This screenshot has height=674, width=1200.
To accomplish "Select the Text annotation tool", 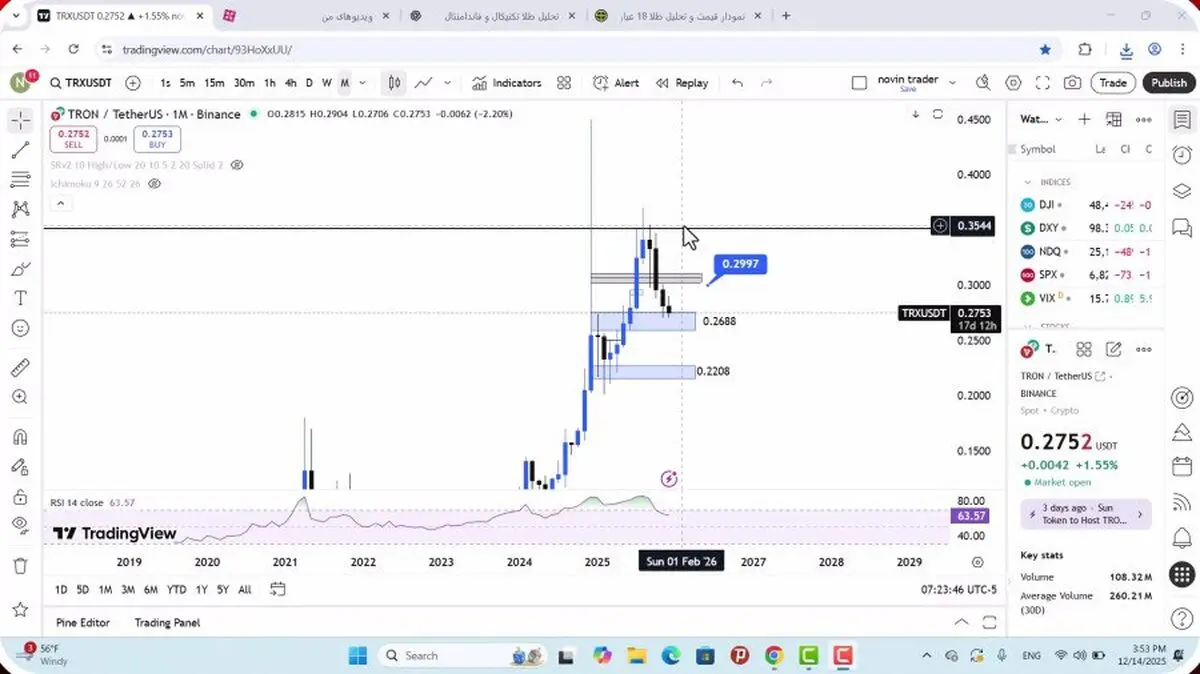I will point(20,298).
